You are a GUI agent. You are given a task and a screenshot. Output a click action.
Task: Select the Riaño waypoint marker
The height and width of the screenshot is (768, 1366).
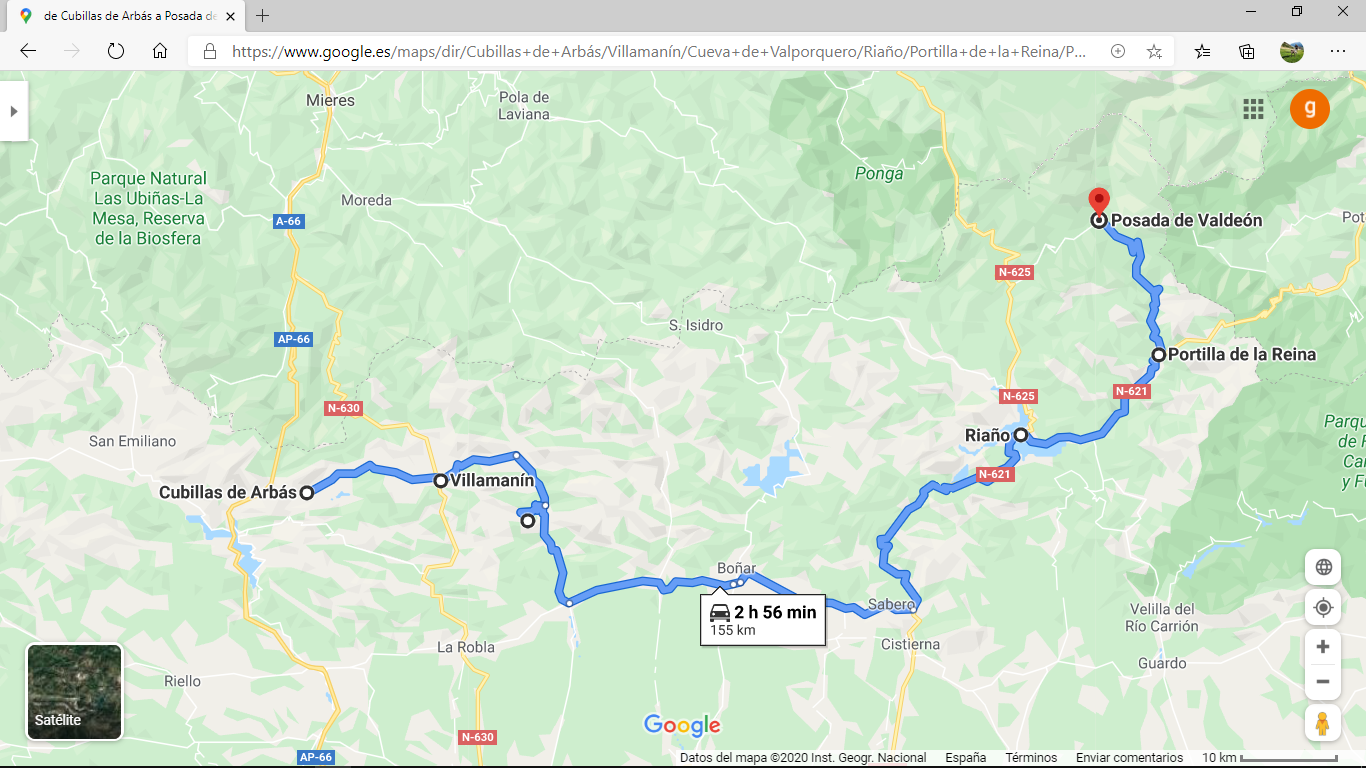point(1020,435)
